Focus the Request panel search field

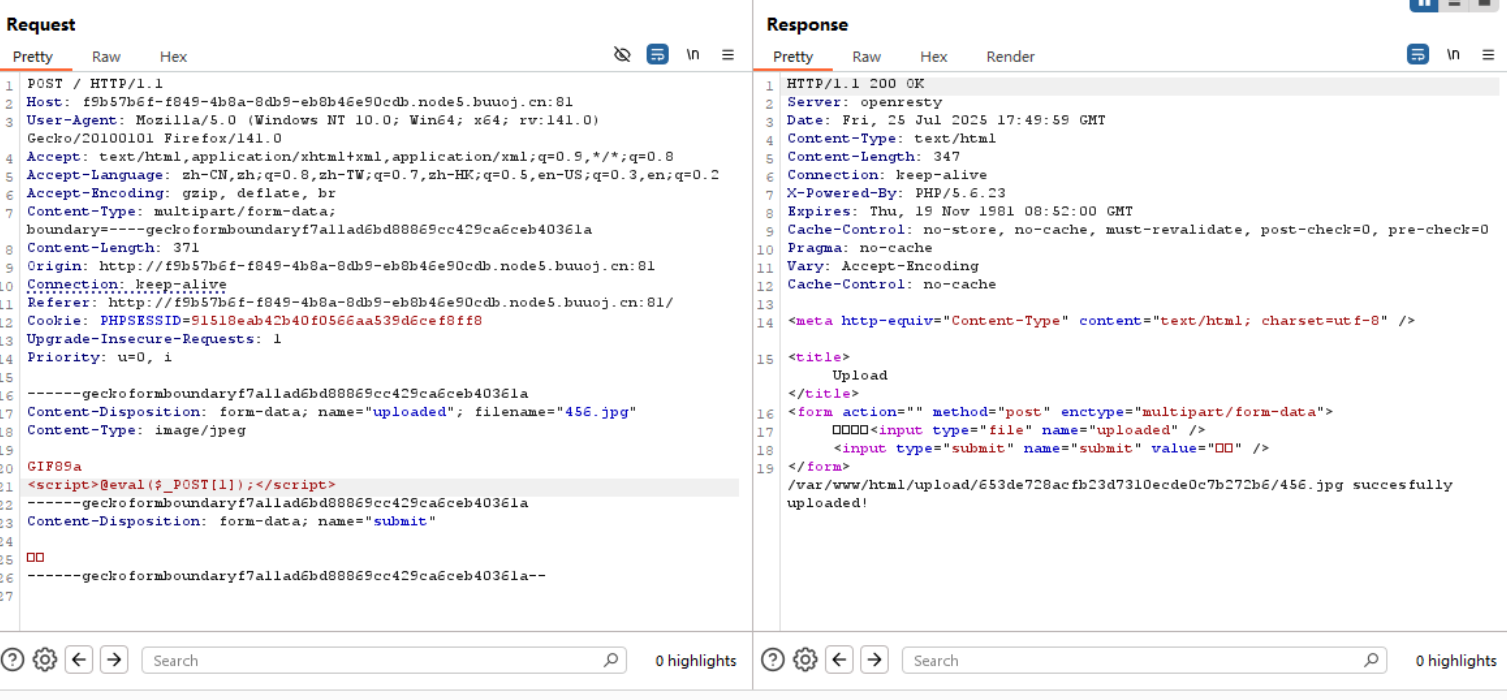384,660
